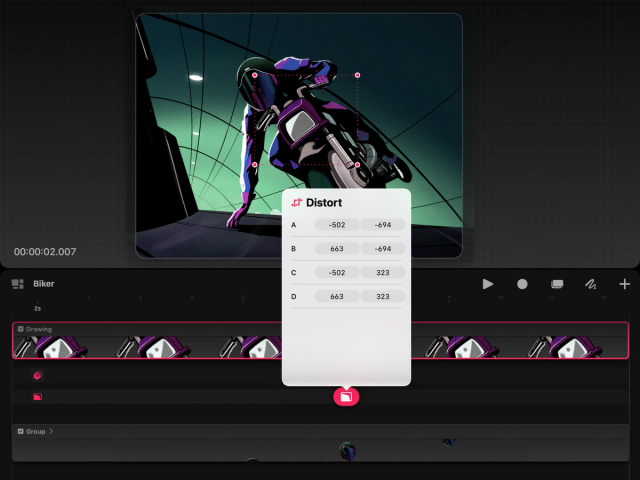The width and height of the screenshot is (640, 480).
Task: Expand the Group track chevron
Action: (51, 431)
